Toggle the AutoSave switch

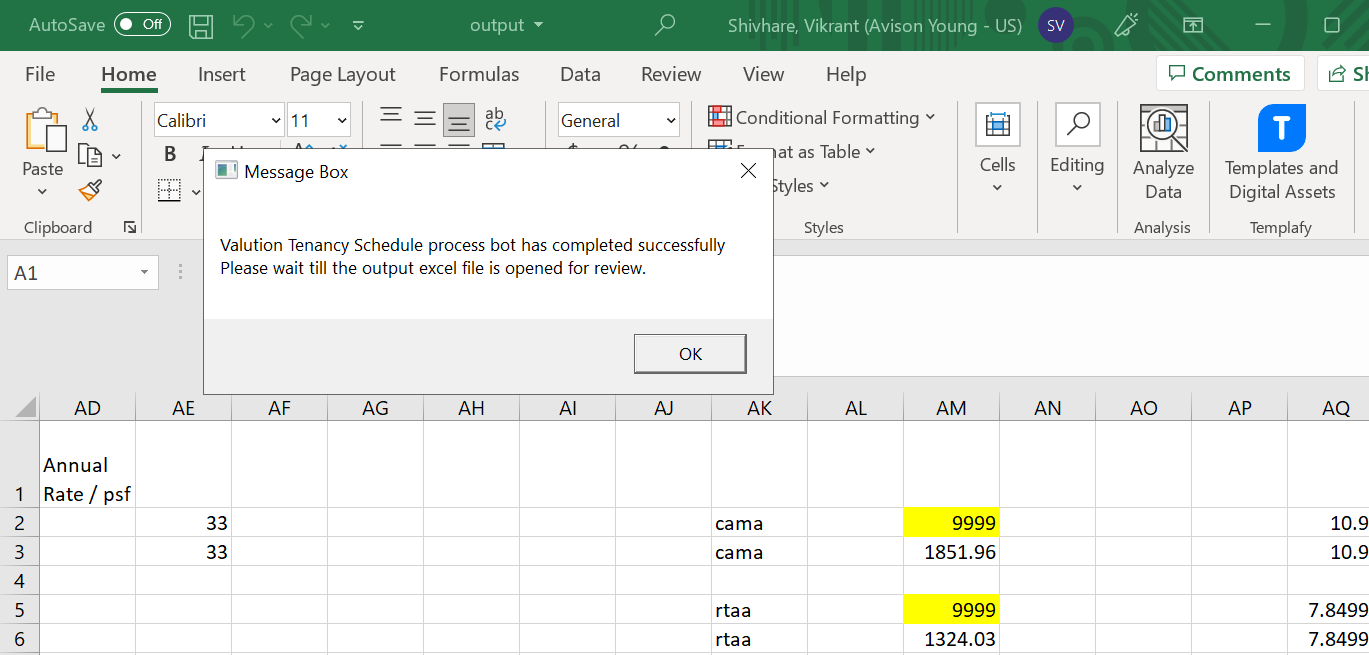coord(142,25)
